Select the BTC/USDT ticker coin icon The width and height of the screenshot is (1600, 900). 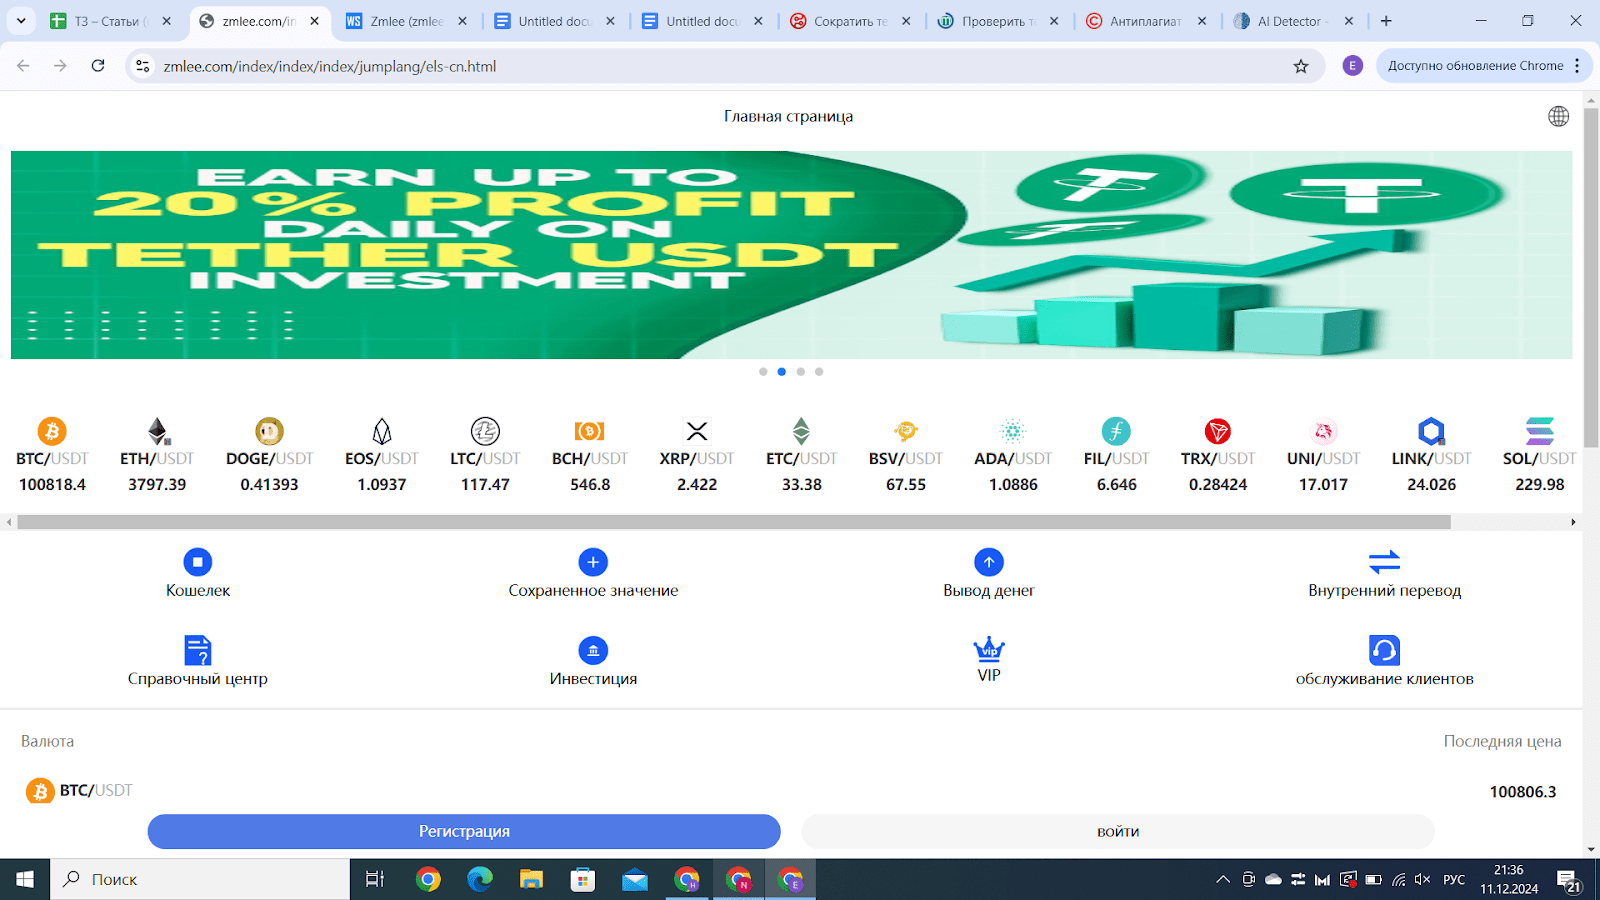pyautogui.click(x=52, y=431)
